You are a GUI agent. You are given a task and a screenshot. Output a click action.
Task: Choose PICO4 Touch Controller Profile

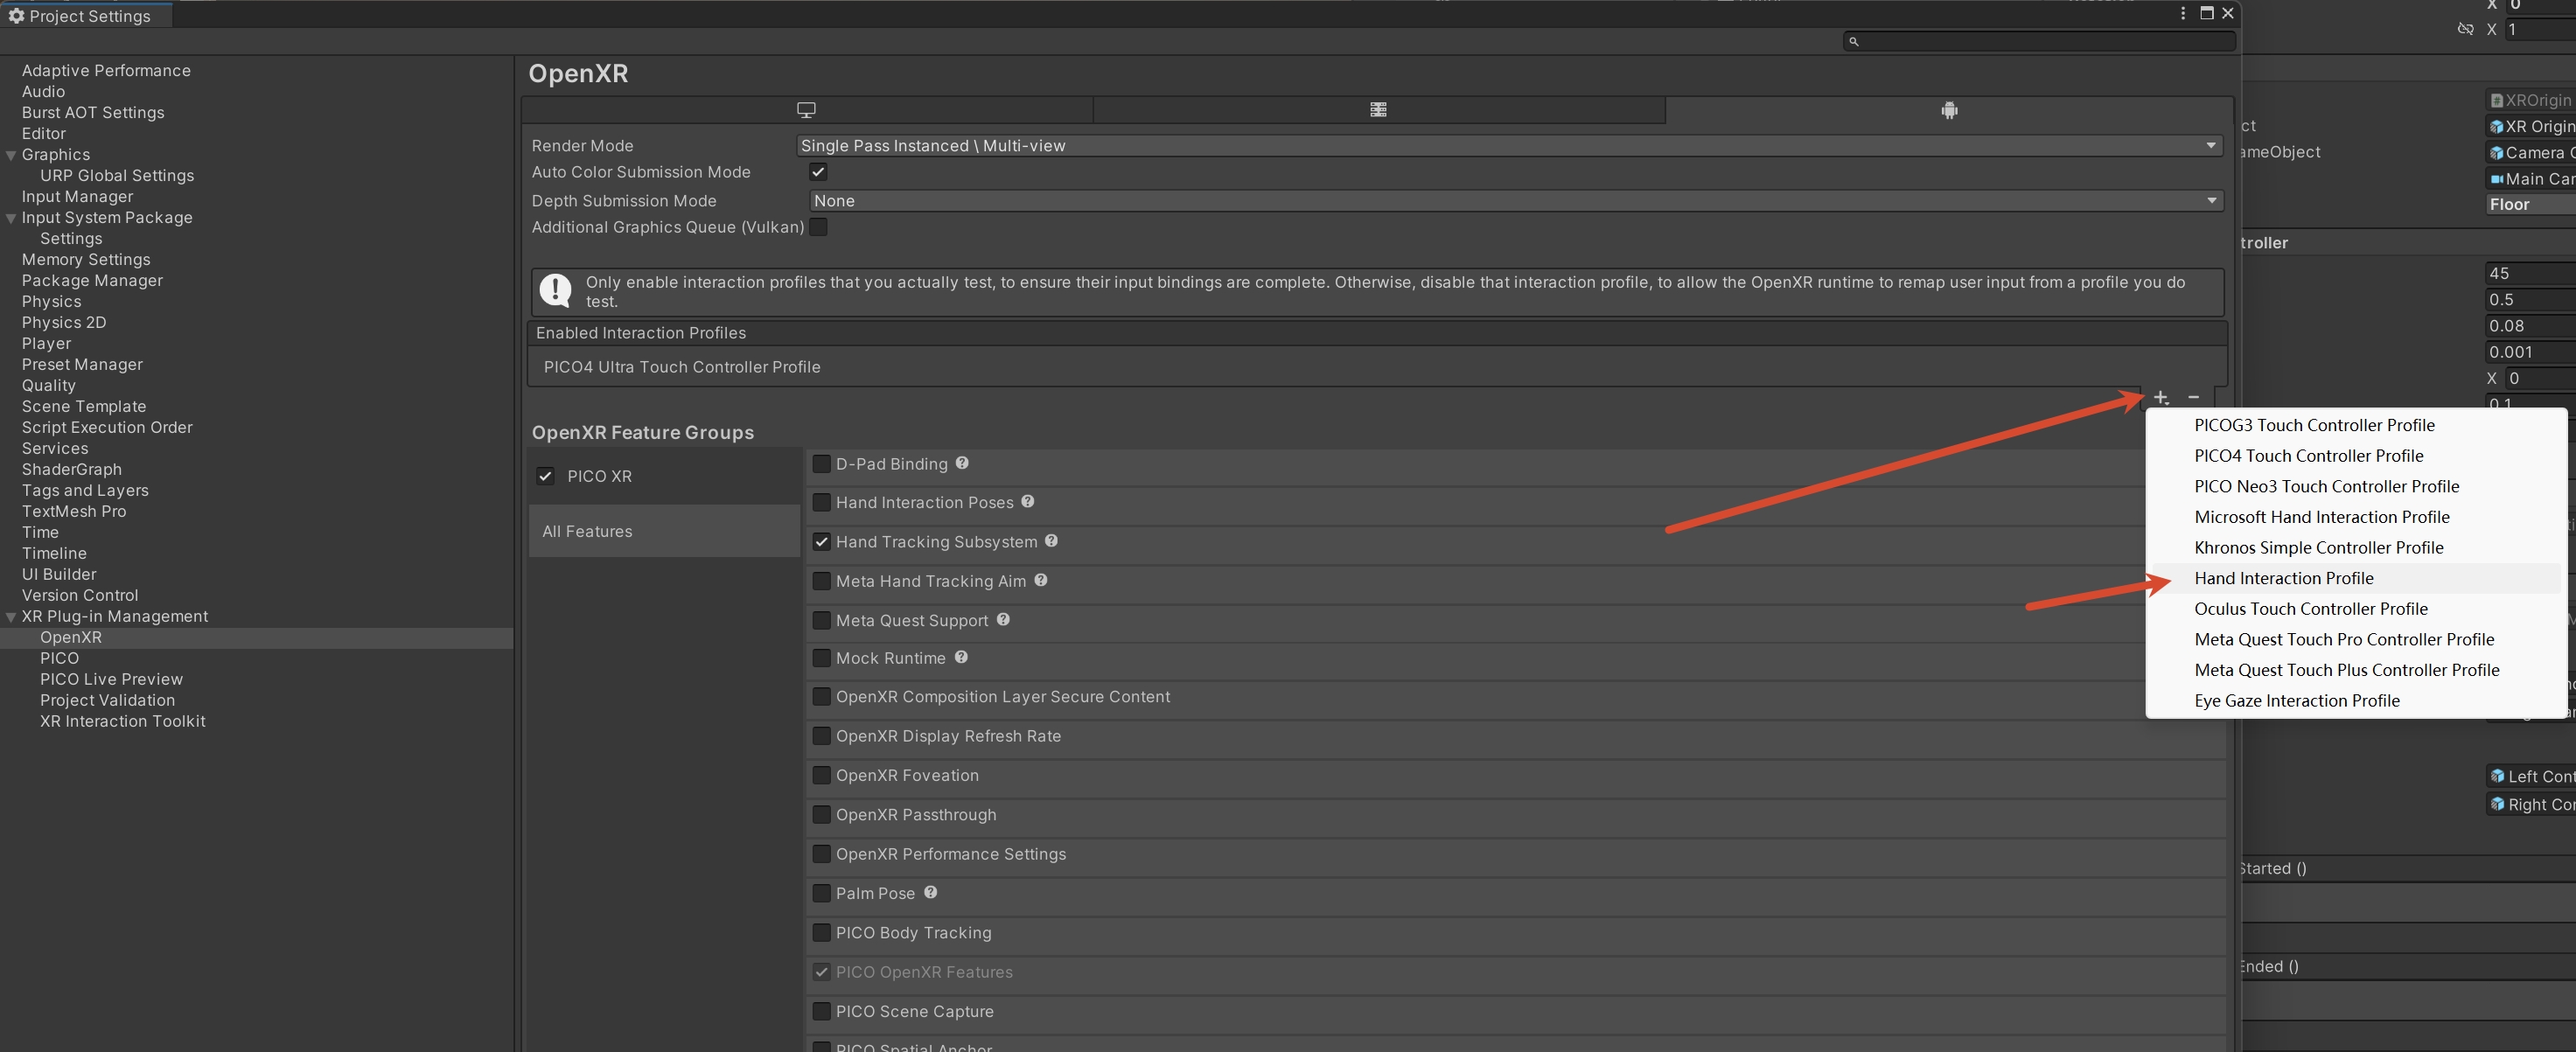[2355, 456]
